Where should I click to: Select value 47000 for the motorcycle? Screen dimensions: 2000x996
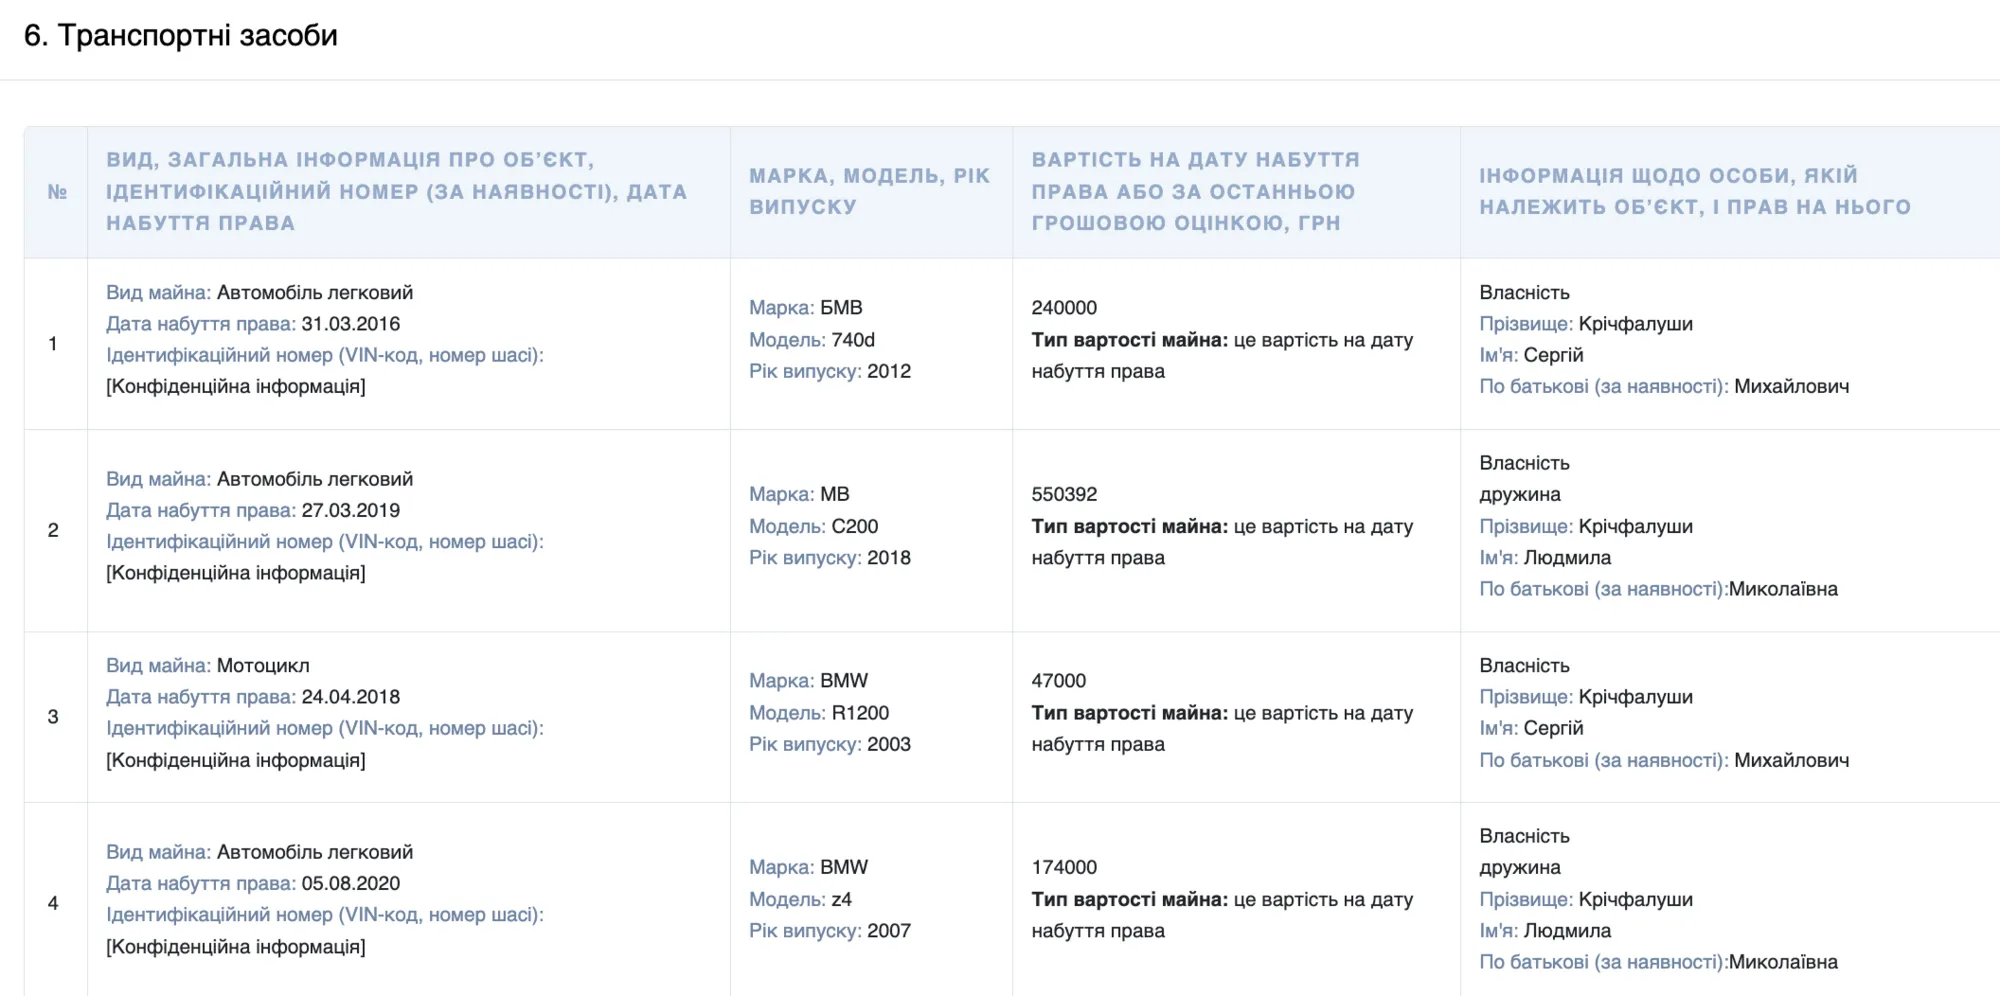1058,681
